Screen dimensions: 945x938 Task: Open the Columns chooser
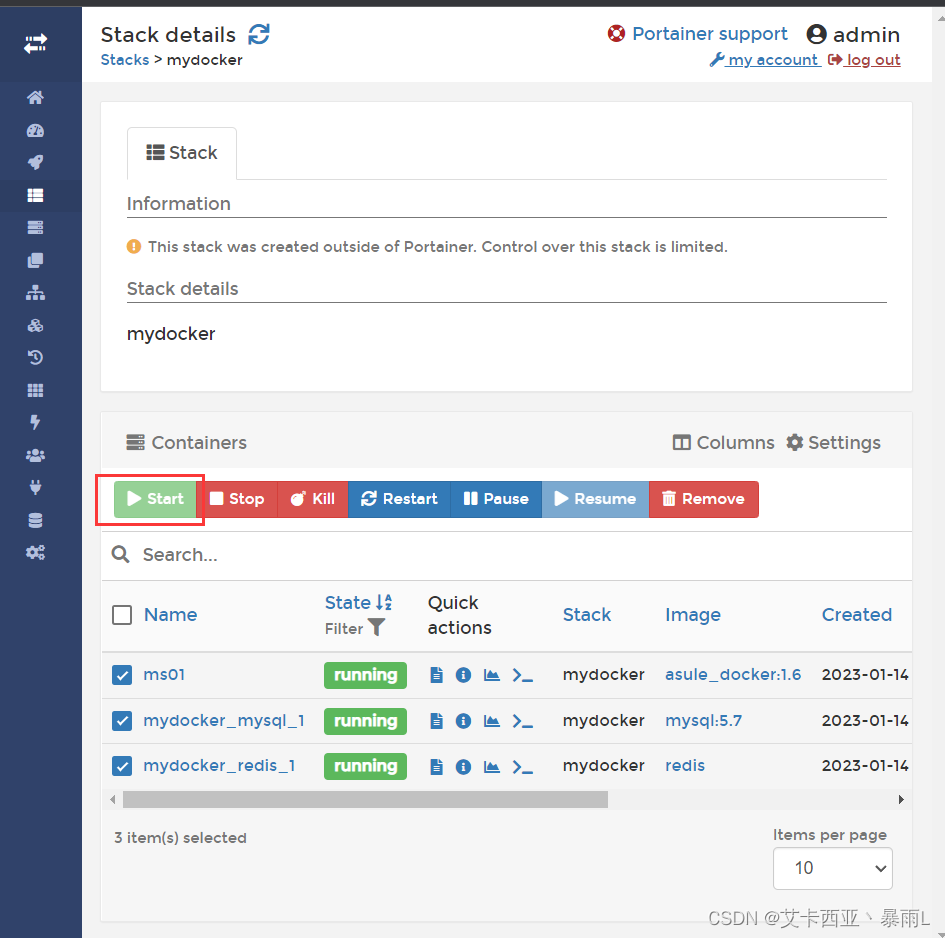723,442
